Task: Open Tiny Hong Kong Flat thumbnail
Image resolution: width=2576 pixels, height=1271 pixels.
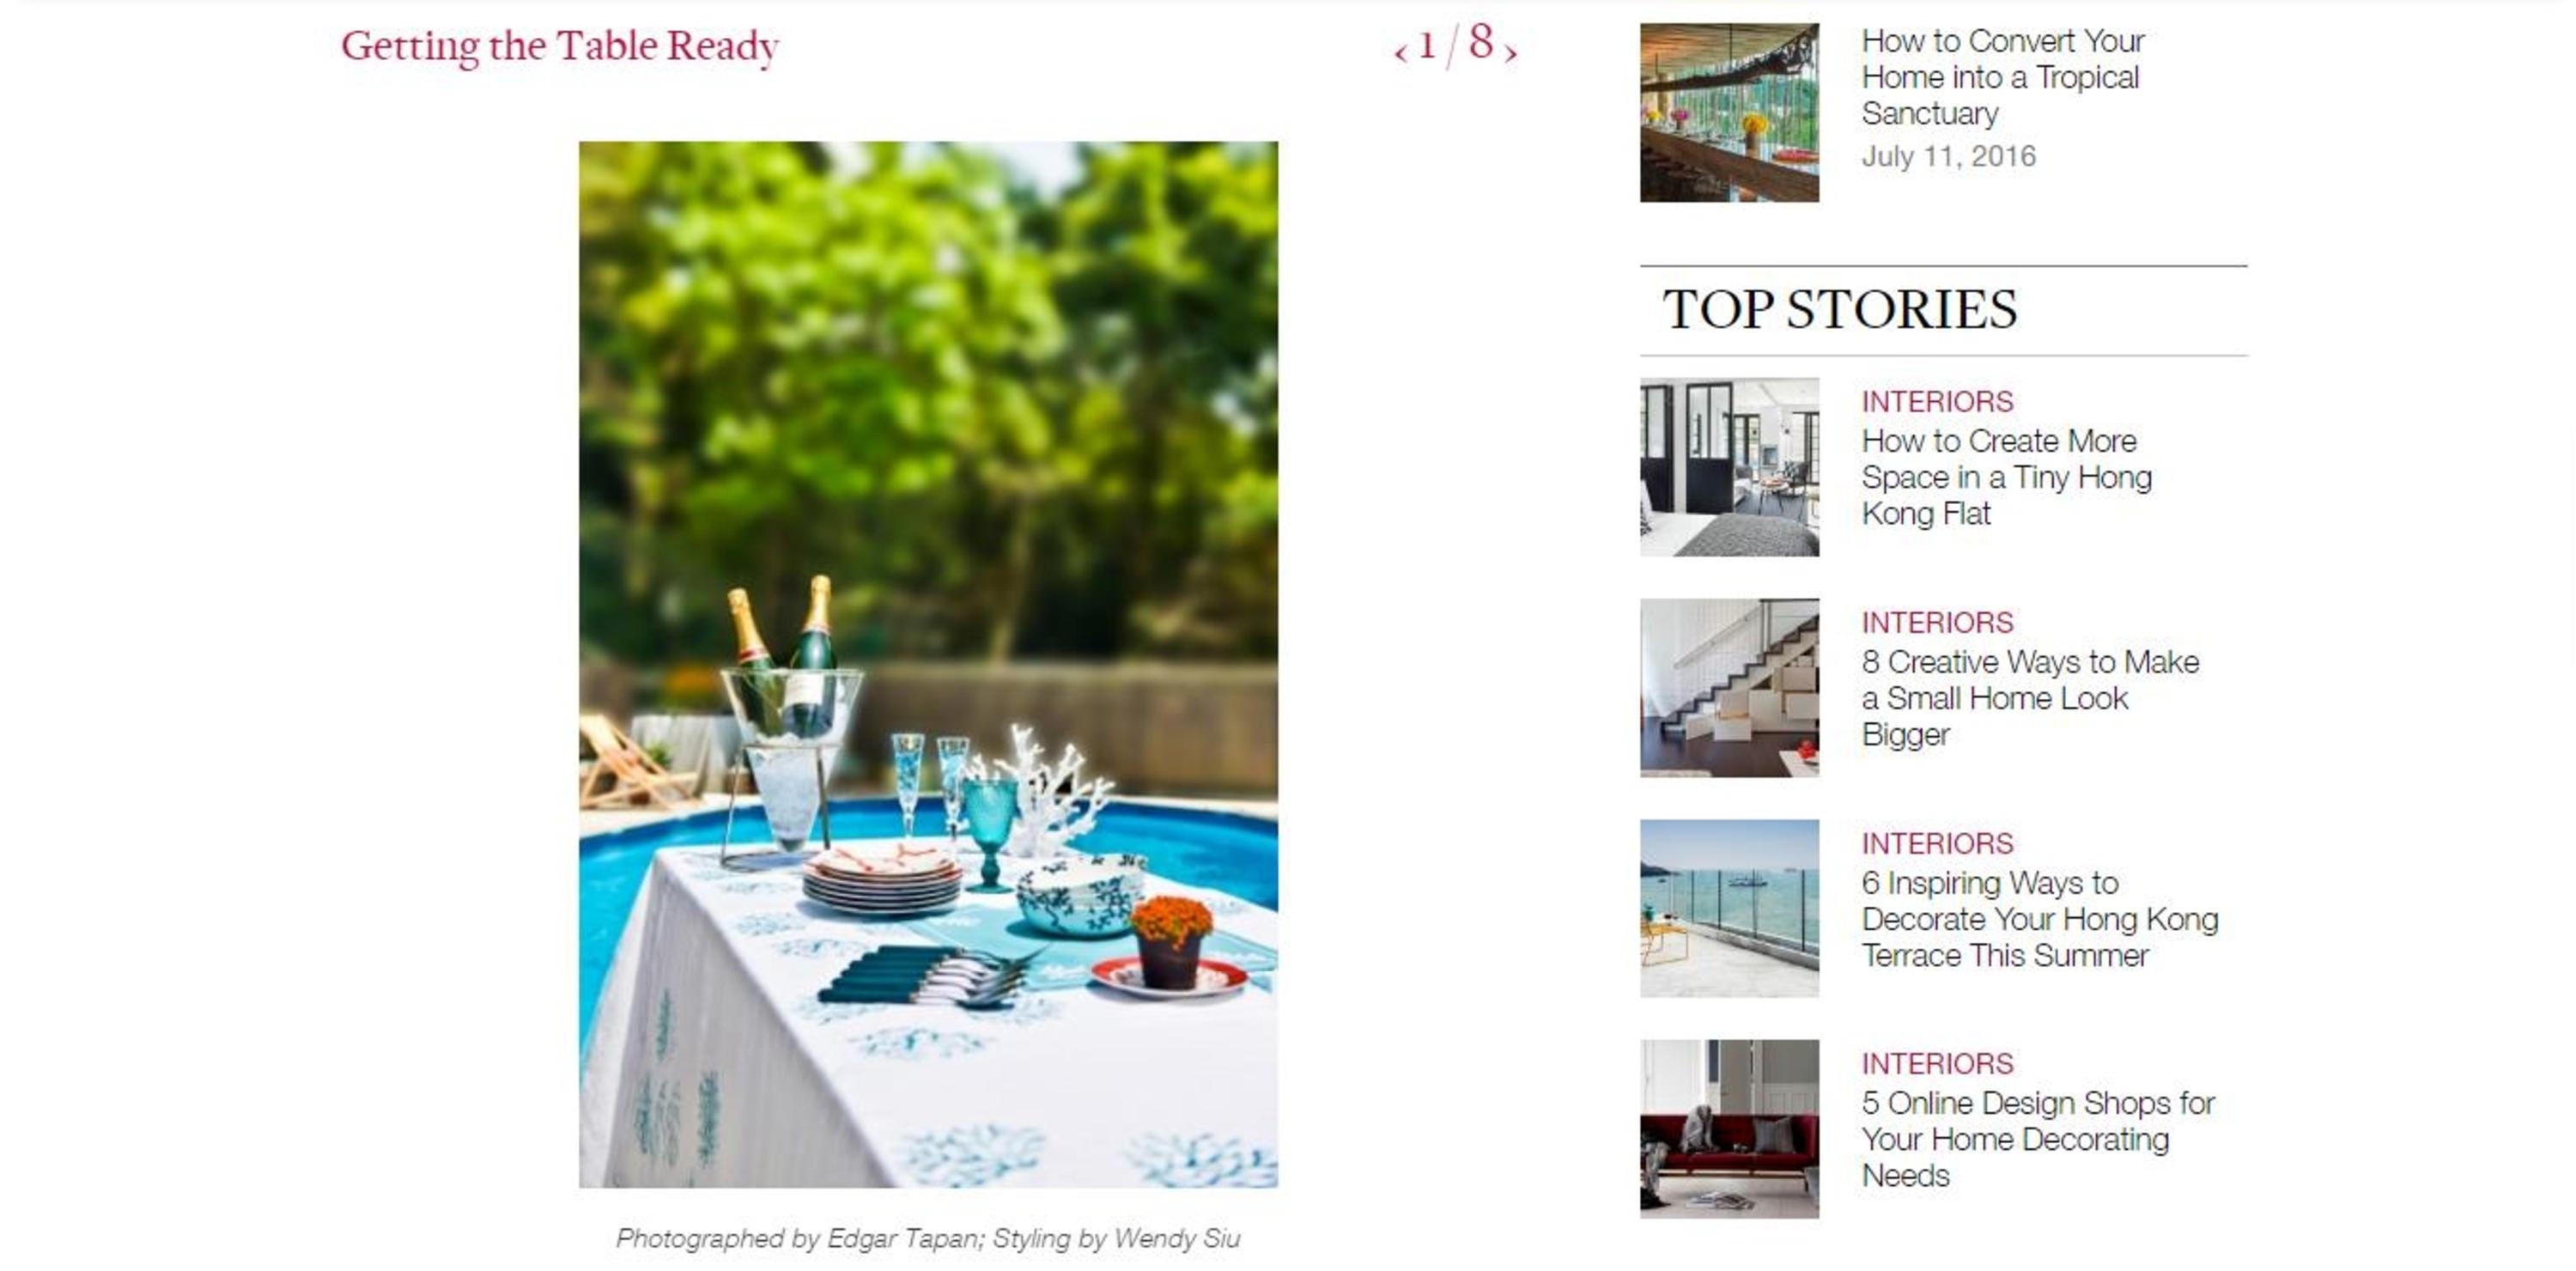Action: click(1729, 466)
